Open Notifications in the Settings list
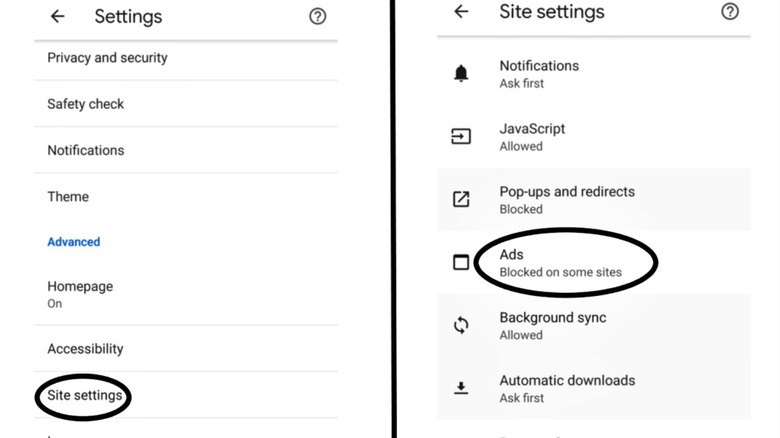 pos(86,150)
